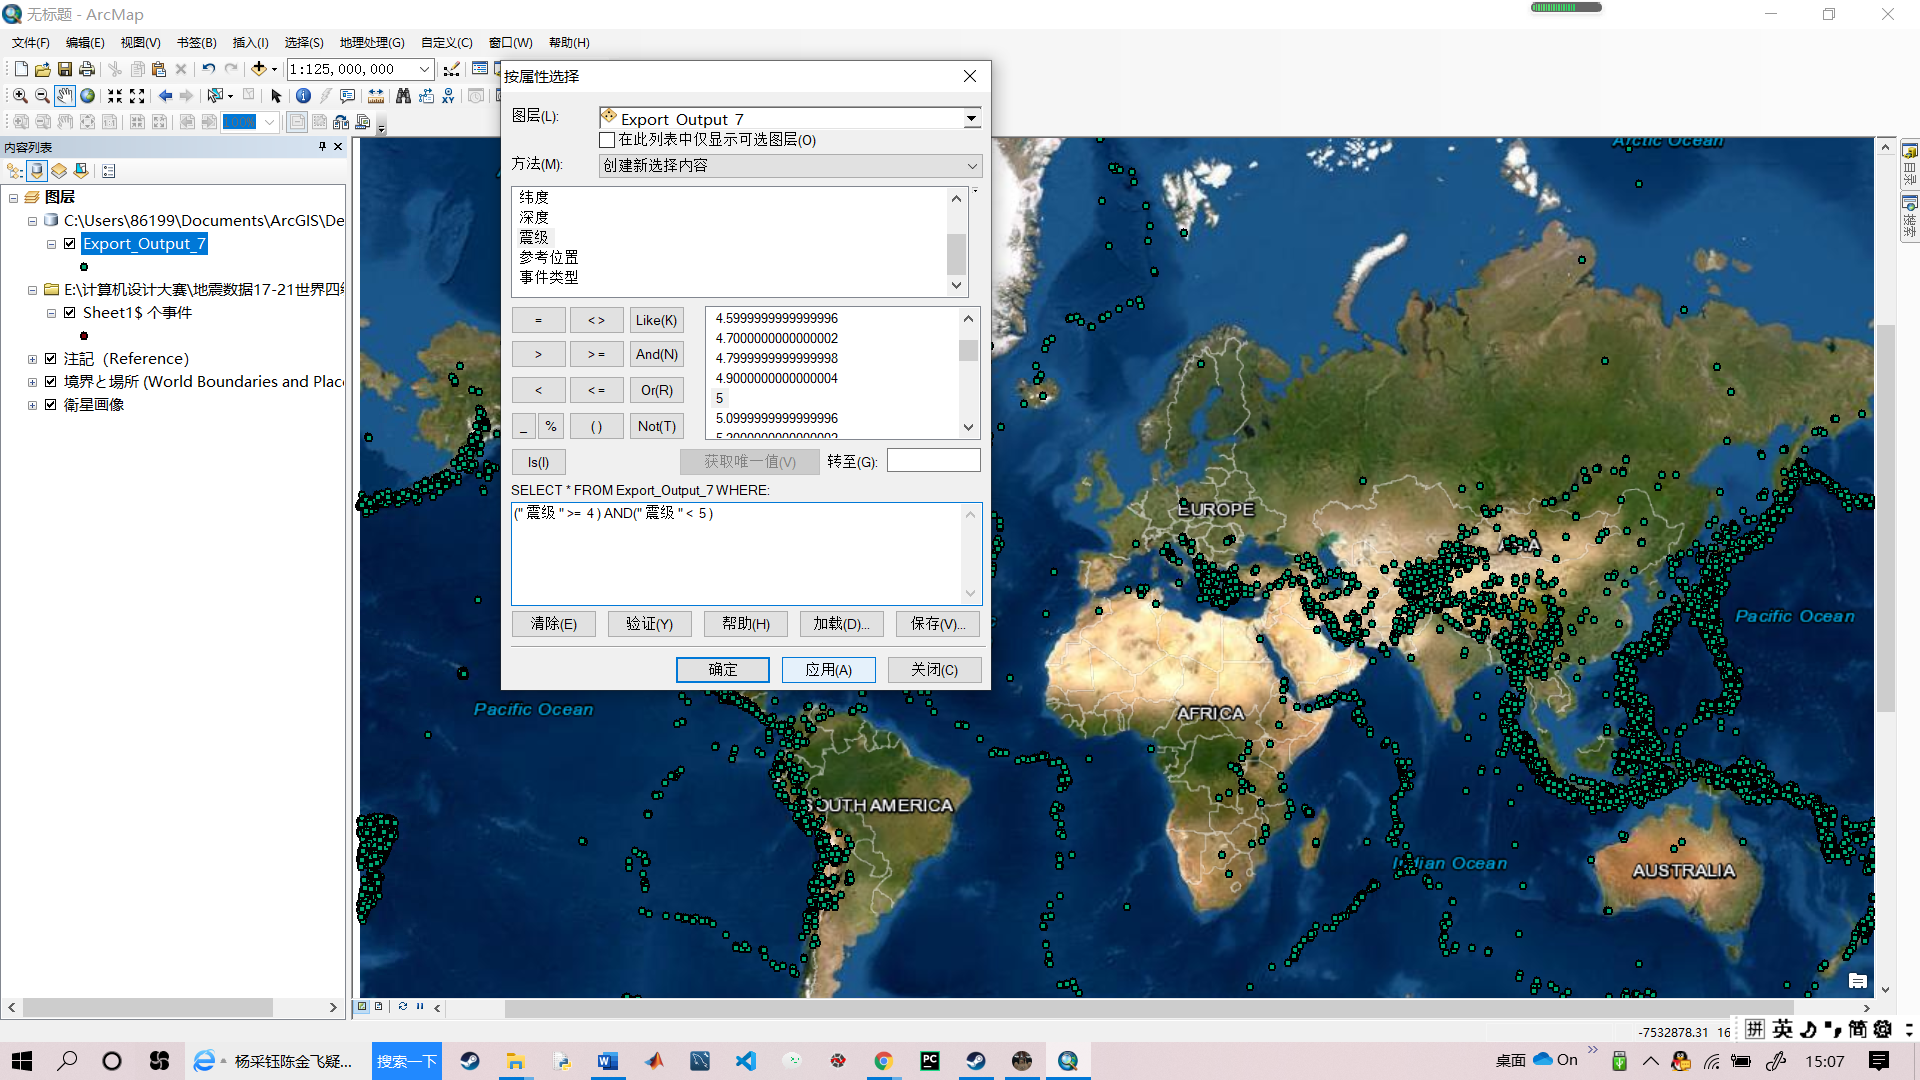
Task: Open the 选择(S) menu
Action: 303,42
